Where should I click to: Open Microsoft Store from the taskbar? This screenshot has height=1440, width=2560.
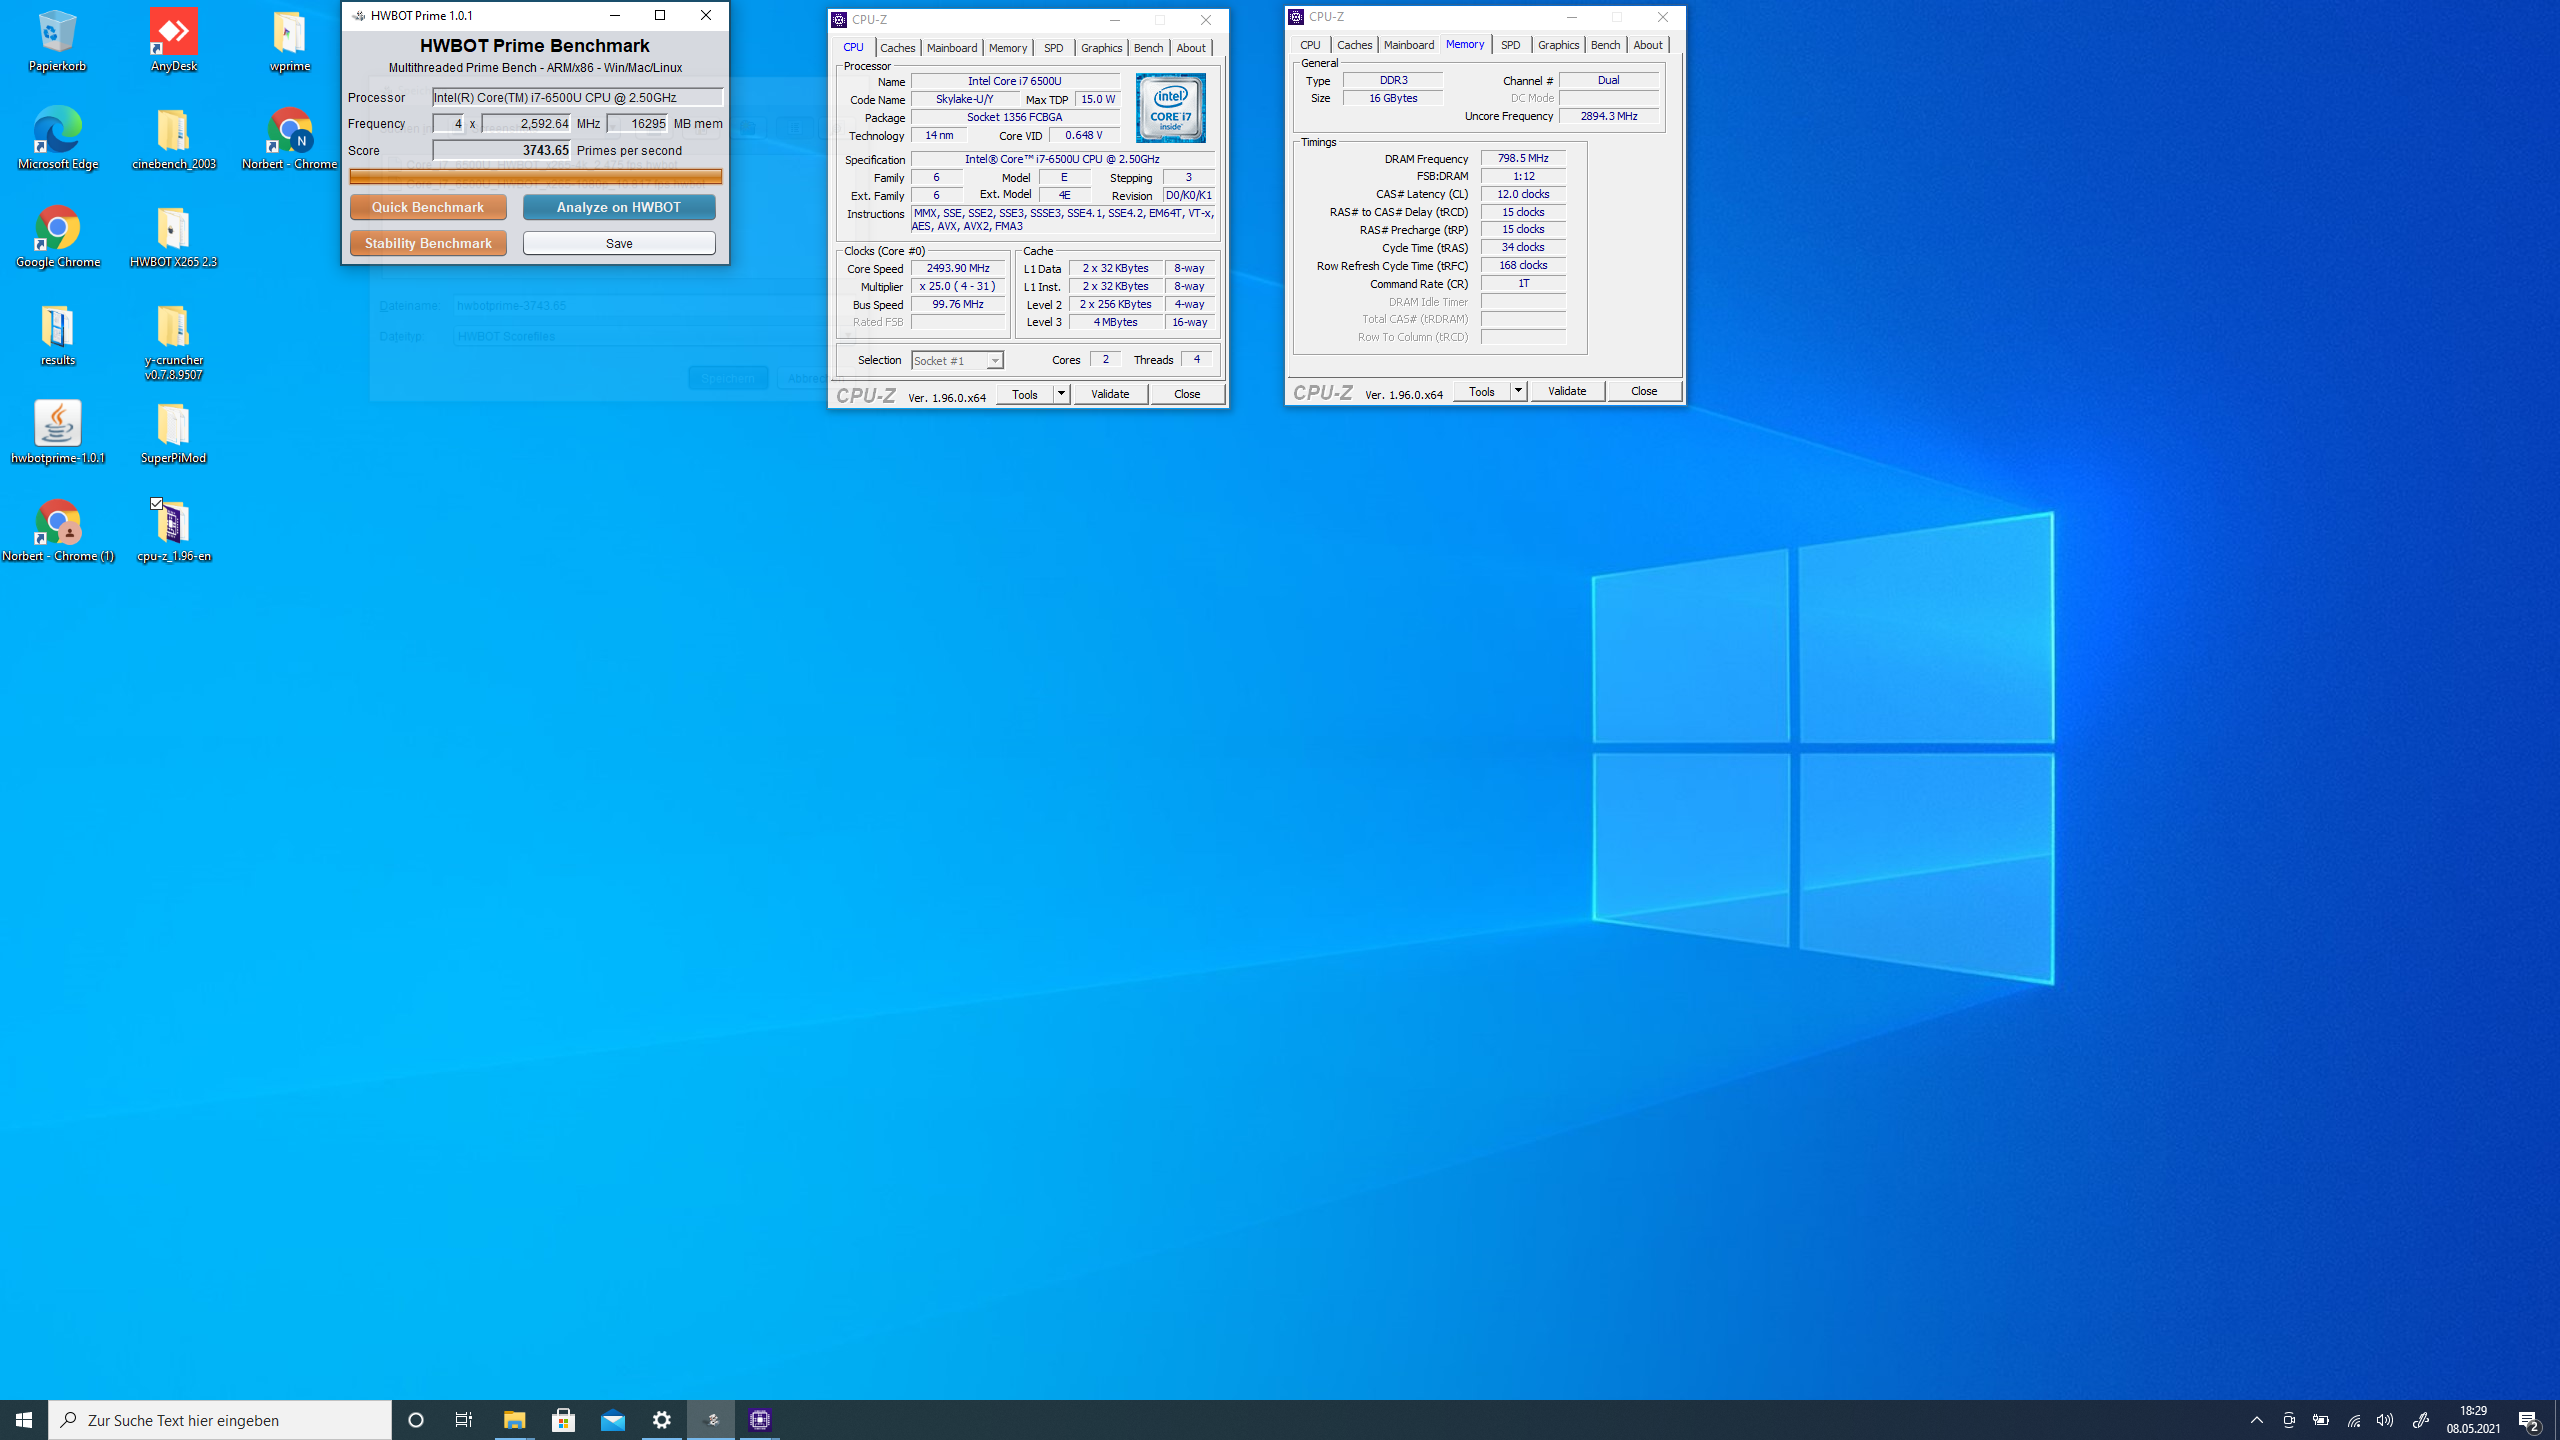pos(563,1420)
